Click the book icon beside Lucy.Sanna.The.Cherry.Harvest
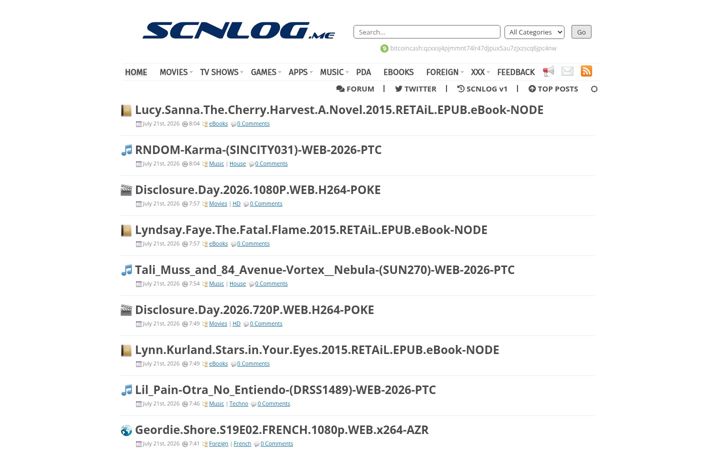 (126, 110)
